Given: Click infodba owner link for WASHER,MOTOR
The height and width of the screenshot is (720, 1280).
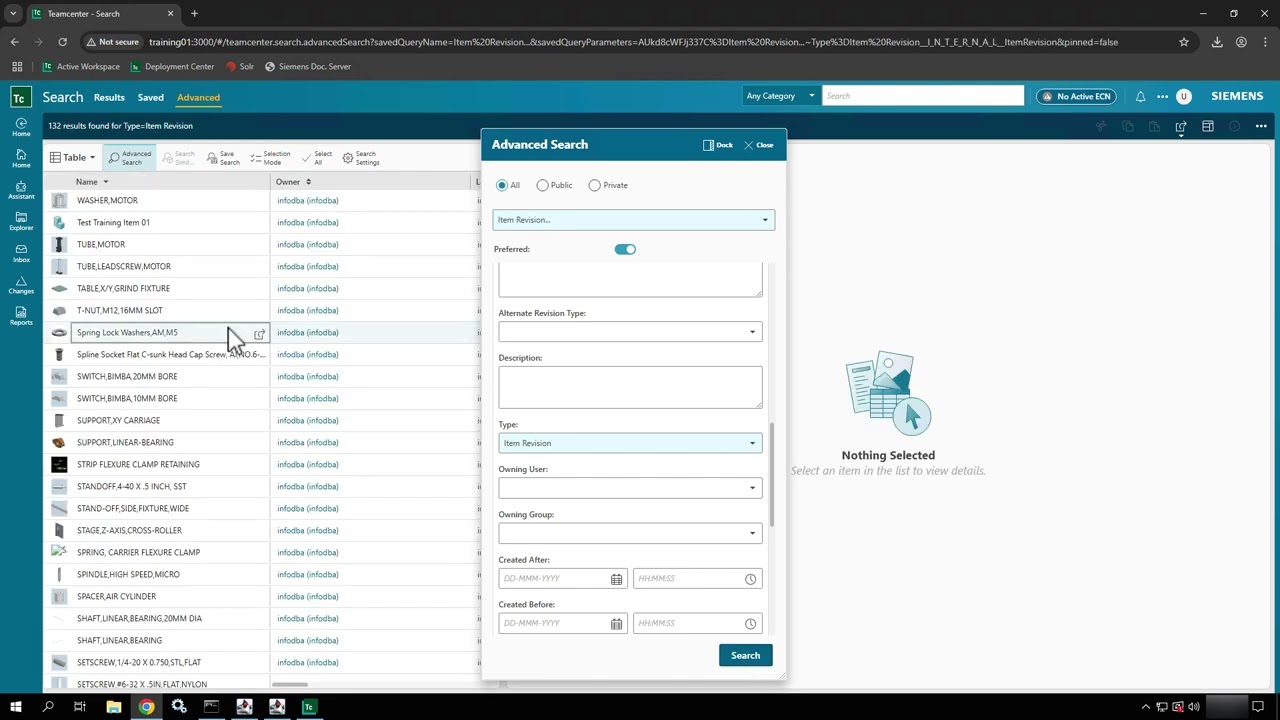Looking at the screenshot, I should pyautogui.click(x=308, y=200).
